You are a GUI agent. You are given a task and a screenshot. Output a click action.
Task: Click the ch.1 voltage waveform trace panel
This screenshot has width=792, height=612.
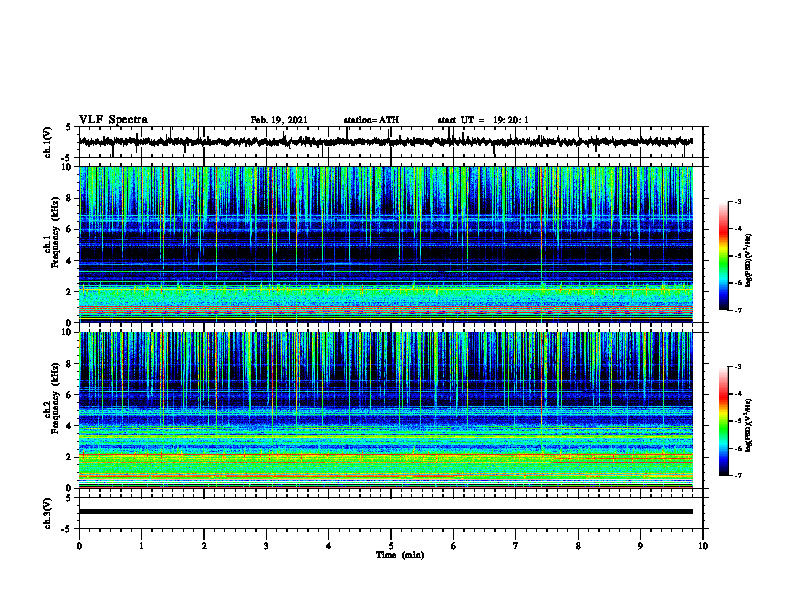click(x=391, y=142)
